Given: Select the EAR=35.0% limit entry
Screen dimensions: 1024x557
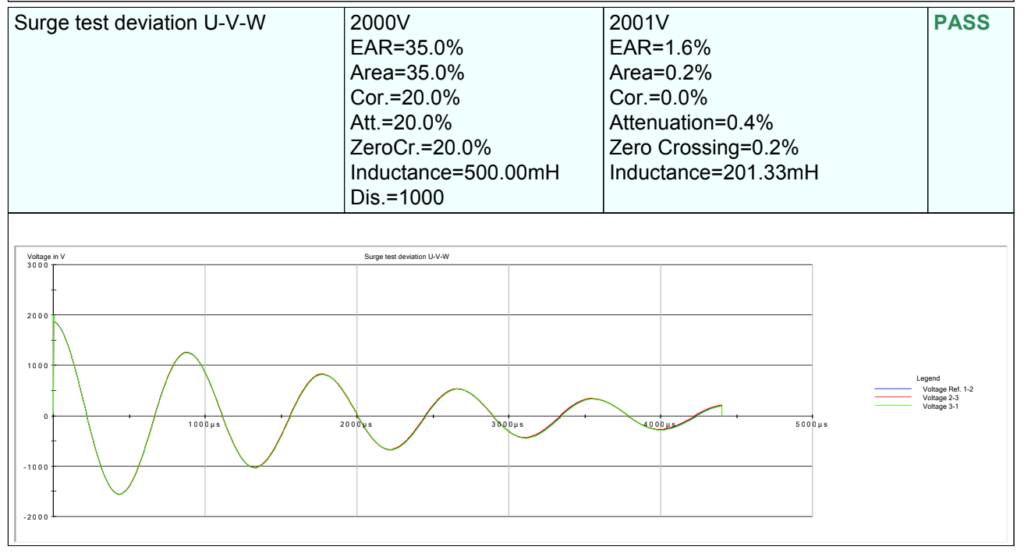Looking at the screenshot, I should pos(406,48).
